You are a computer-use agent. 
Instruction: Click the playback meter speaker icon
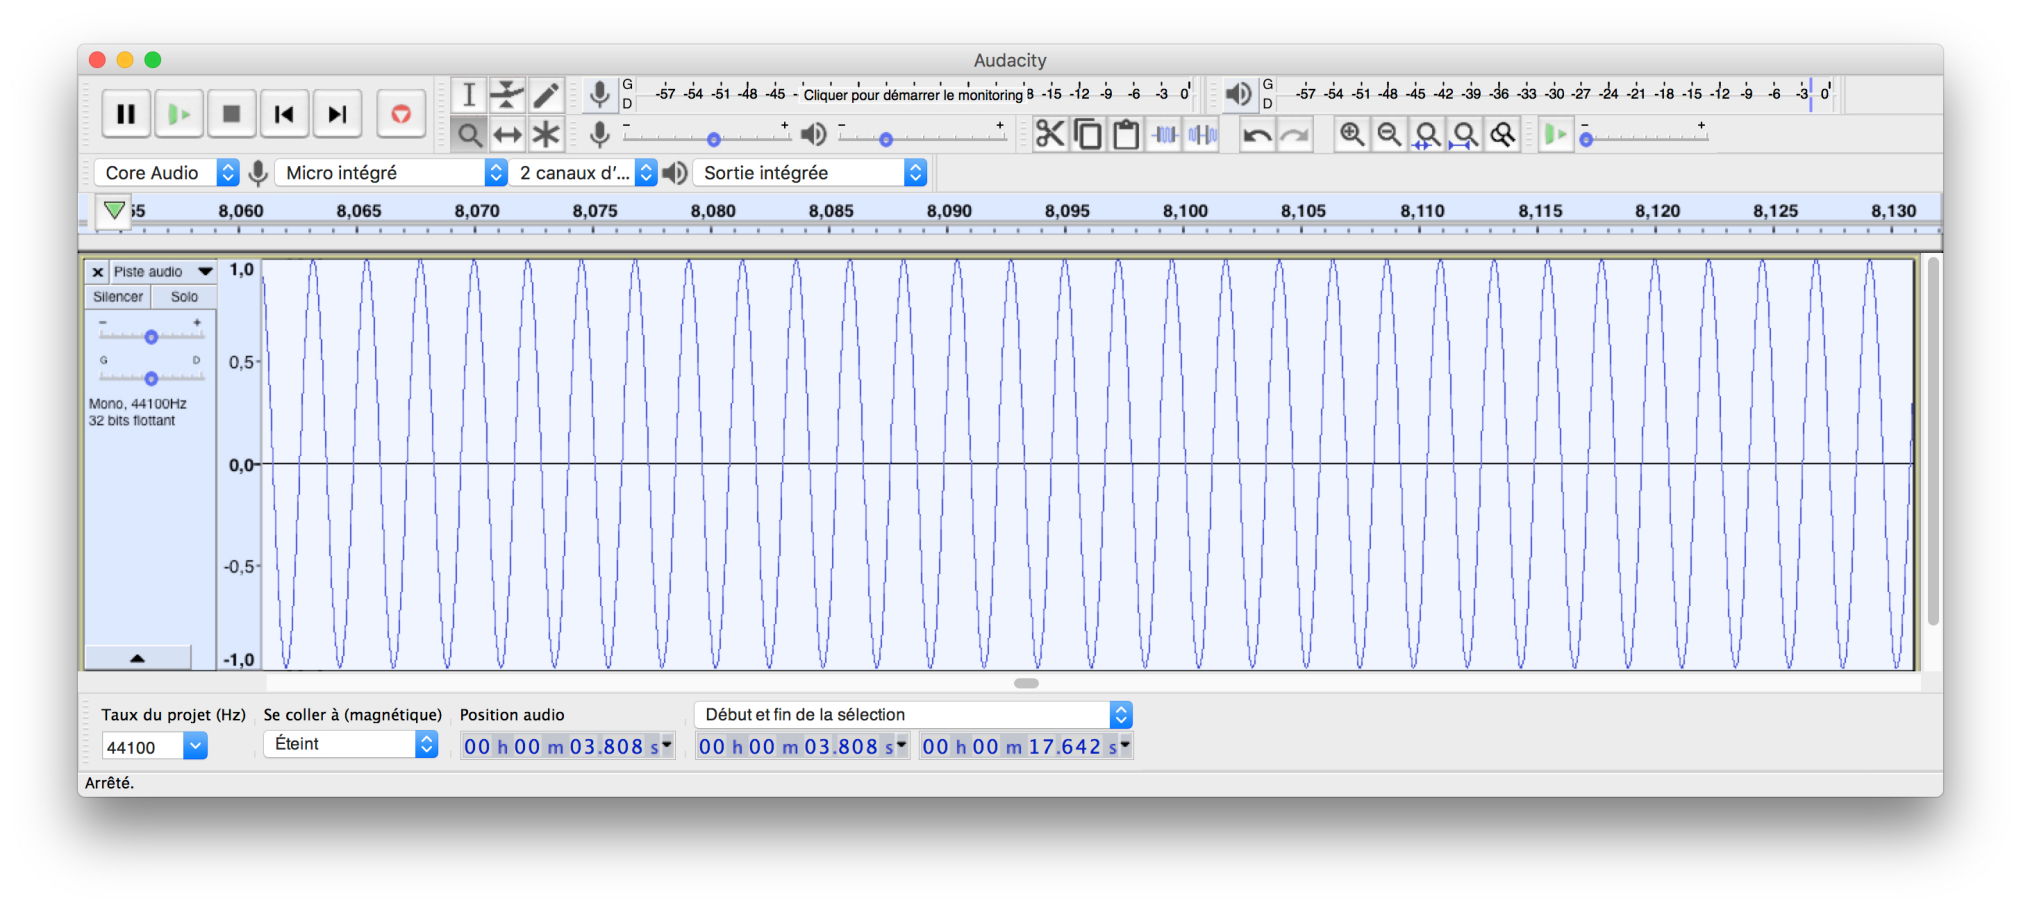pyautogui.click(x=1238, y=95)
